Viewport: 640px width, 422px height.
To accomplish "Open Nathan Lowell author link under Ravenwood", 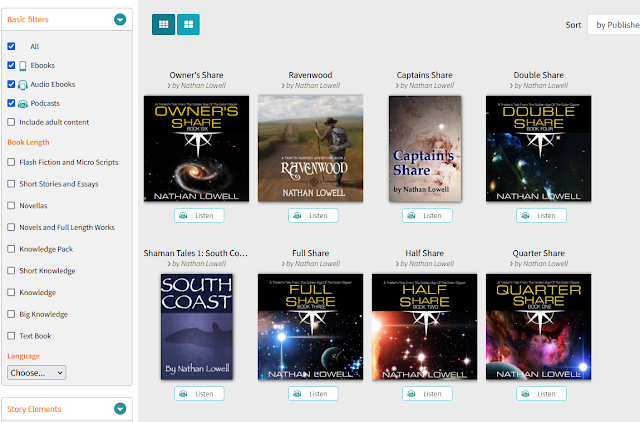I will [313, 86].
